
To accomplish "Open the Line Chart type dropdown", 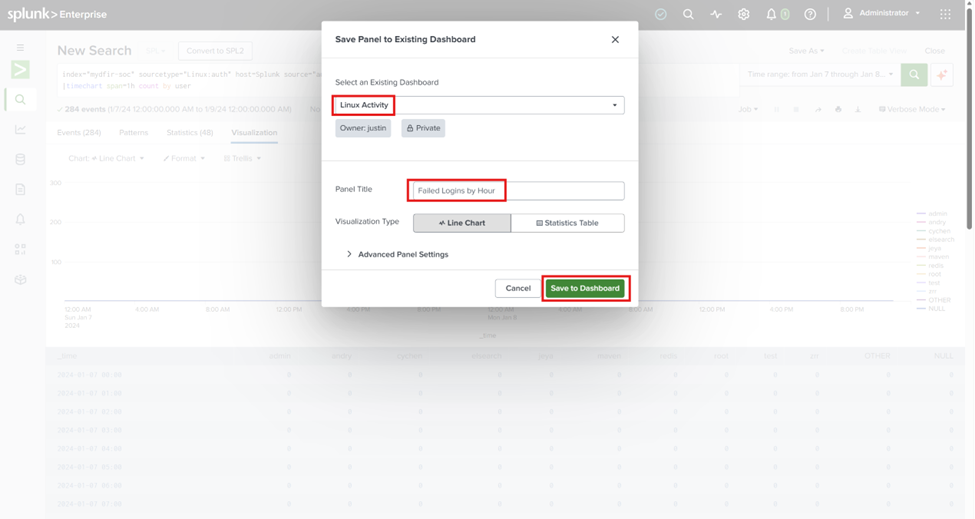I will 106,158.
